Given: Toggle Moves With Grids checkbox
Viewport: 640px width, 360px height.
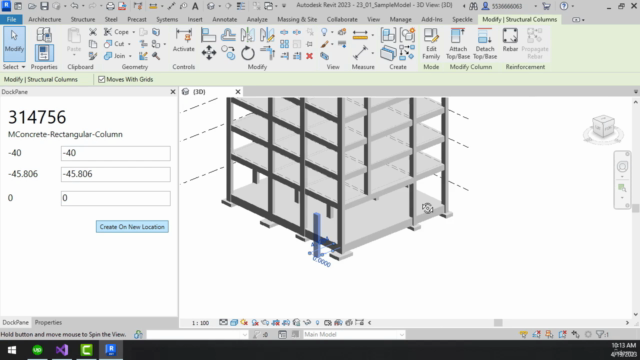Looking at the screenshot, I should (101, 80).
